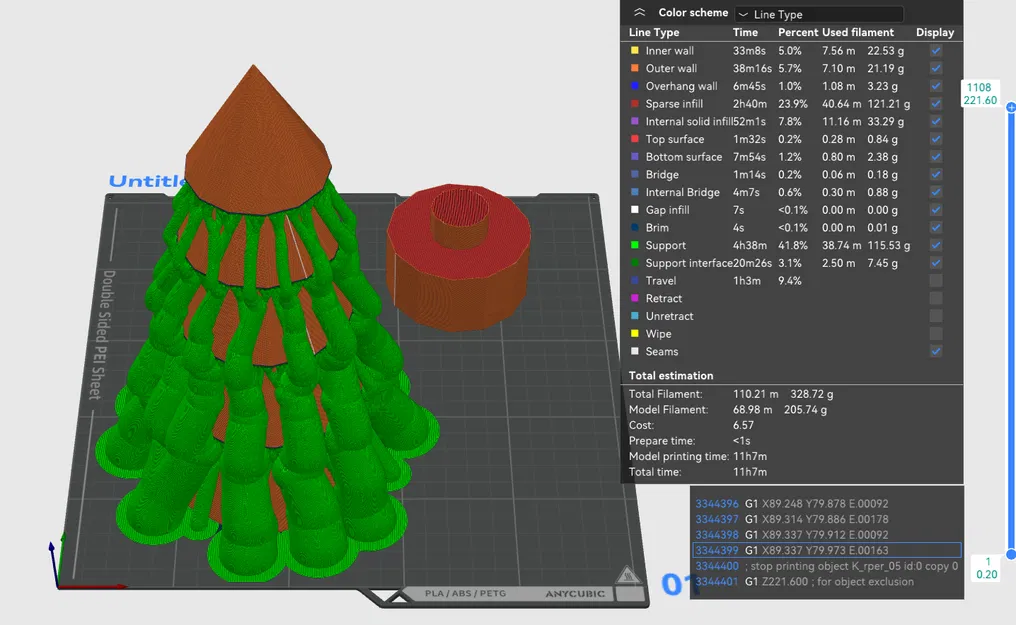Click the Anycubic logo on build plate
Screen dimensions: 1016x625
[x=575, y=593]
